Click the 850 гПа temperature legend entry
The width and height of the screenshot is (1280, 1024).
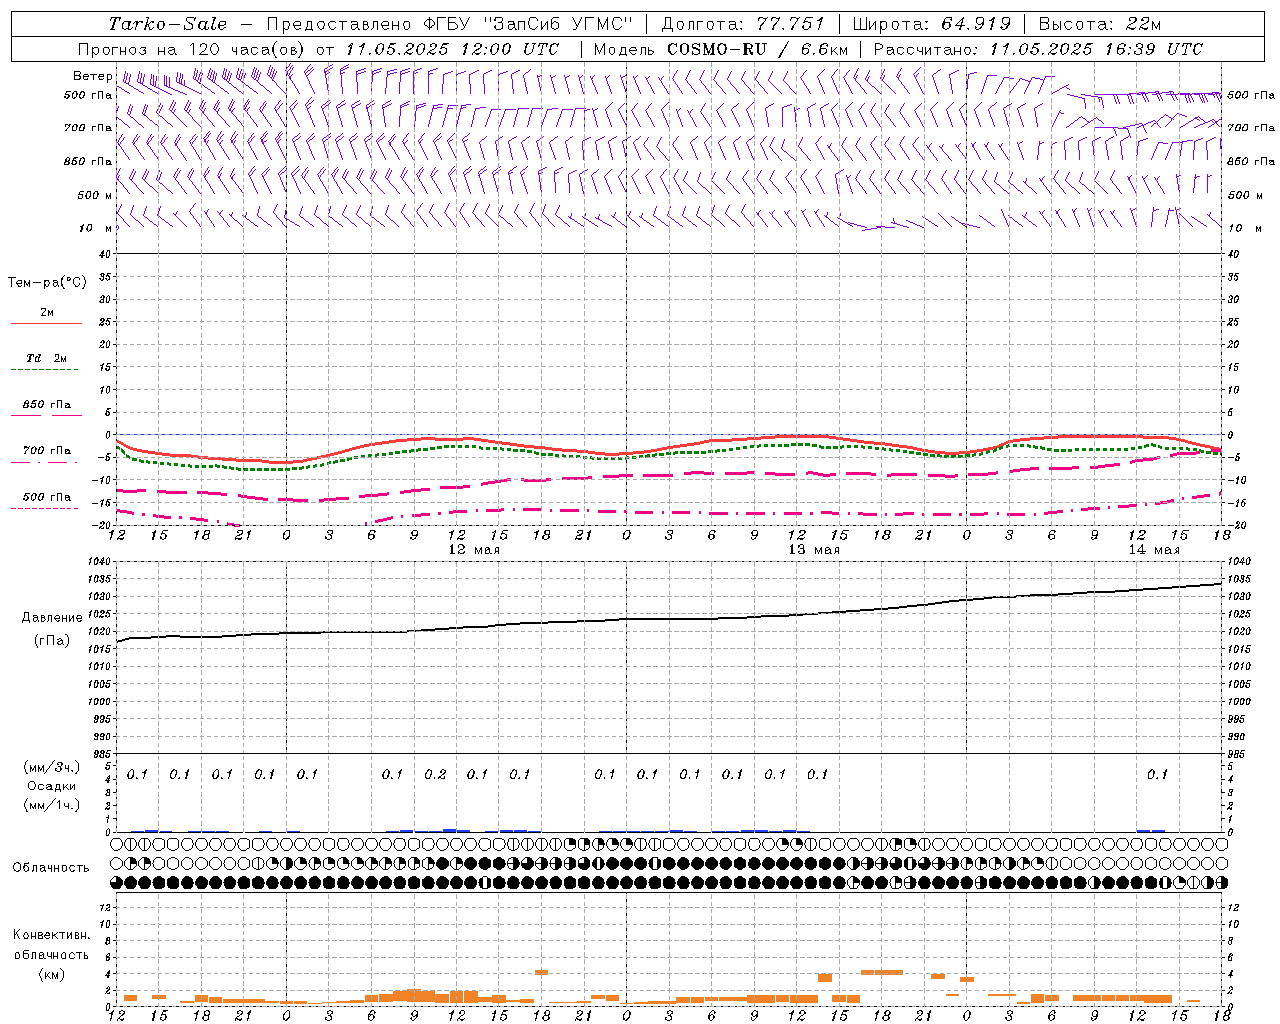[x=46, y=405]
